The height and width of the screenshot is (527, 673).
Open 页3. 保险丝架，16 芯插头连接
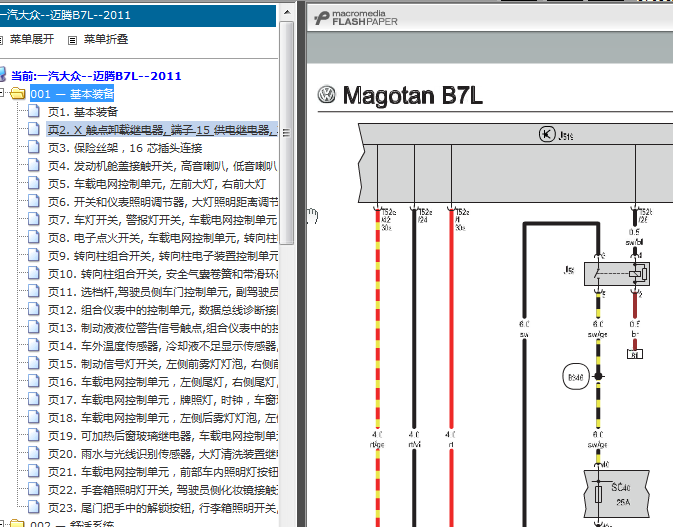tap(125, 148)
